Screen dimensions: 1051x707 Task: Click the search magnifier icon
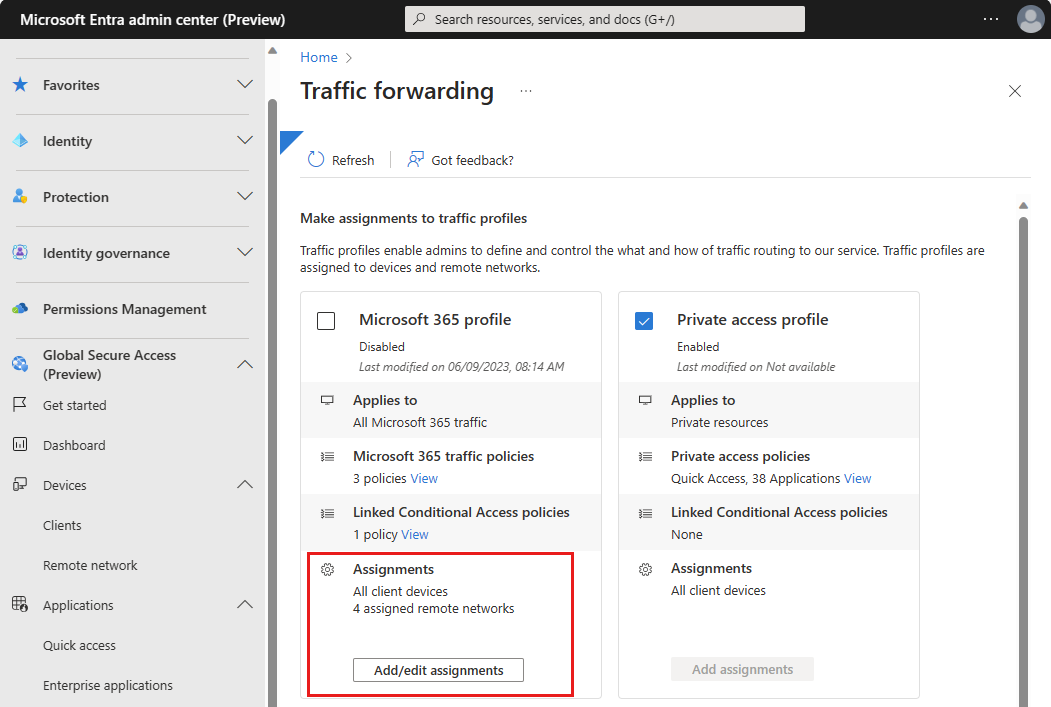(x=420, y=19)
